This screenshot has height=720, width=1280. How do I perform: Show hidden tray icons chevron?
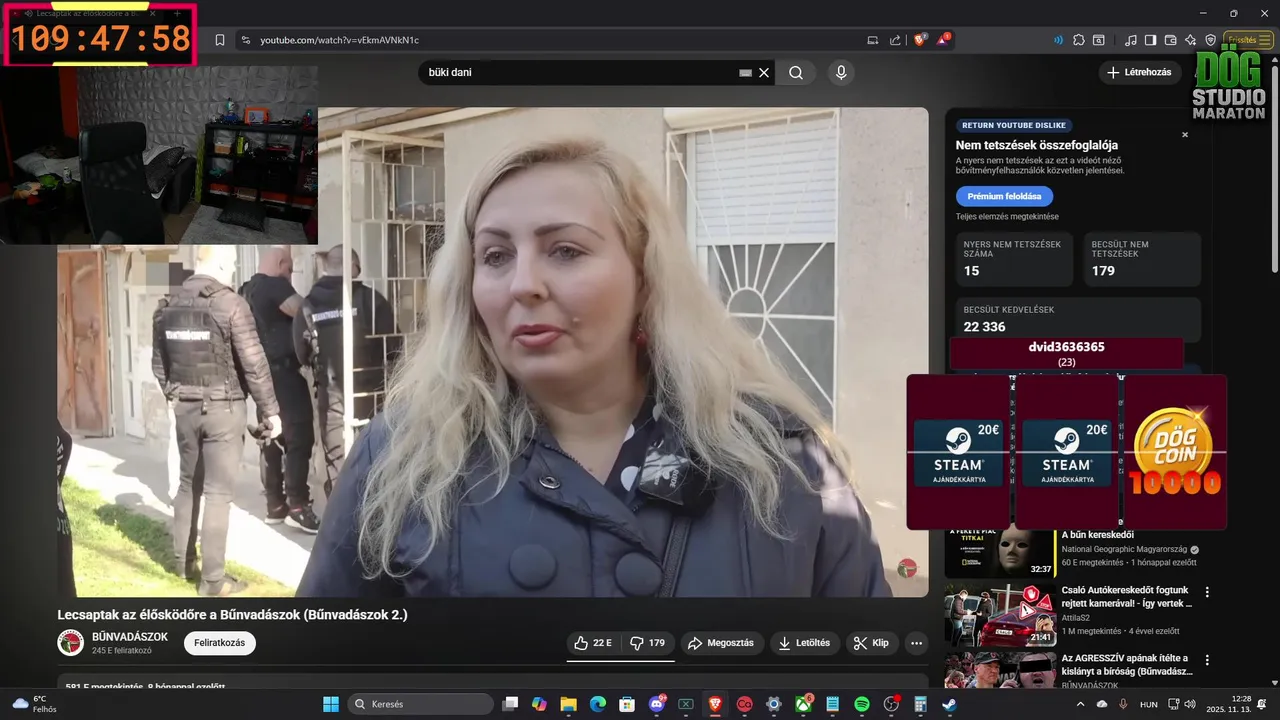(1080, 704)
